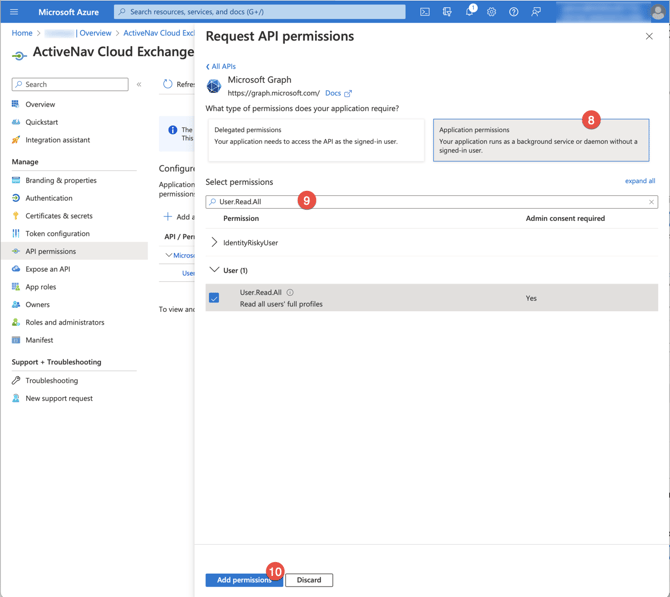The width and height of the screenshot is (670, 597).
Task: Open help question mark icon
Action: [x=514, y=12]
